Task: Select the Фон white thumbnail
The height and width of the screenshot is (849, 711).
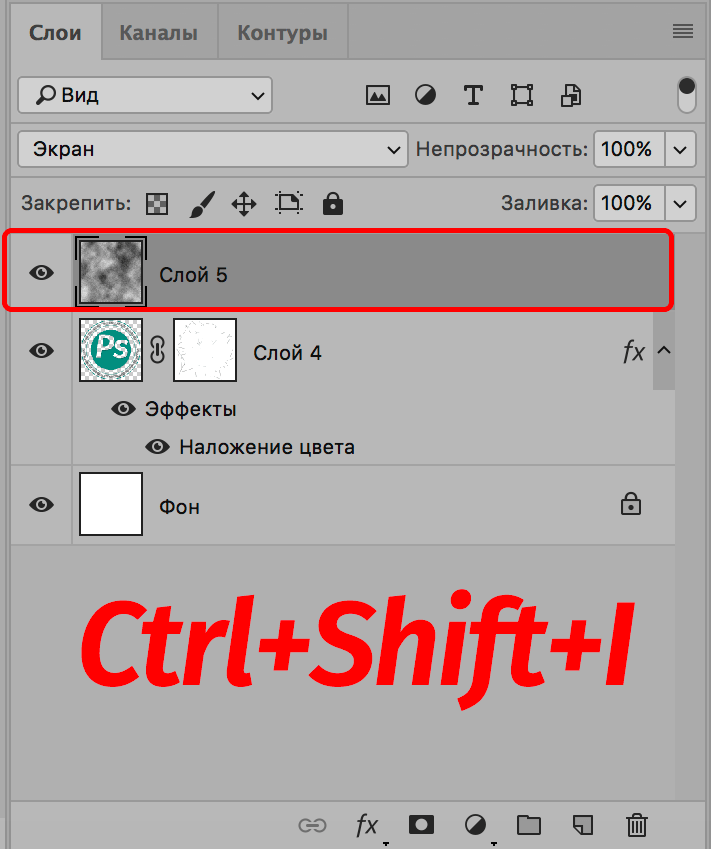Action: 111,504
